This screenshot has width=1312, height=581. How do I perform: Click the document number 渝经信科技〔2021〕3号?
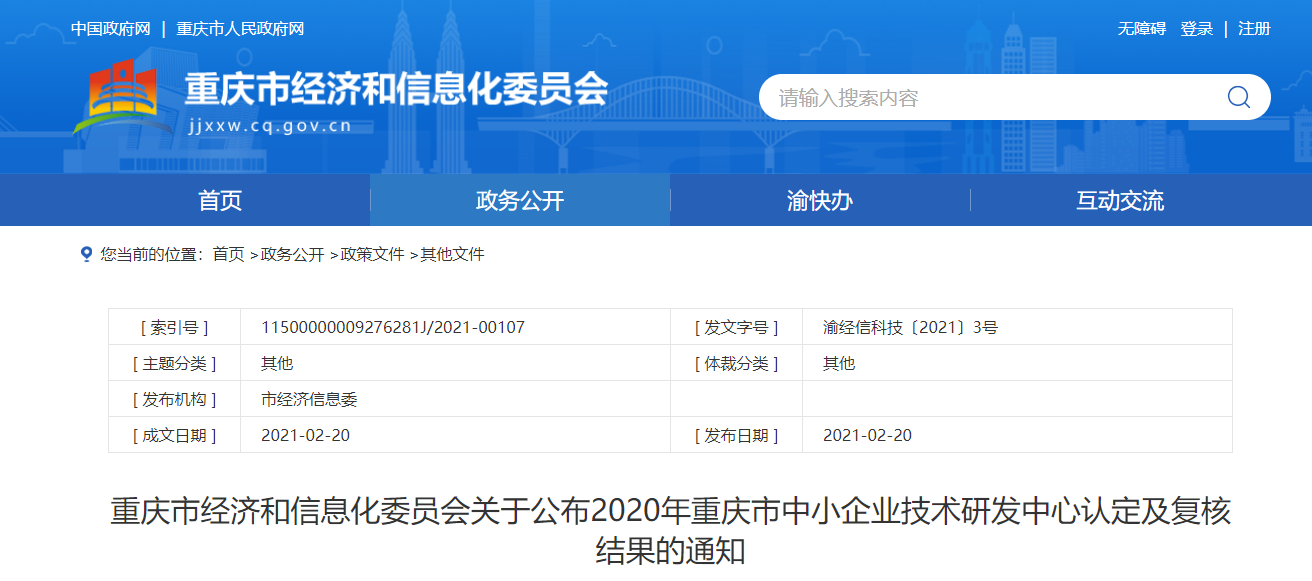pos(910,327)
